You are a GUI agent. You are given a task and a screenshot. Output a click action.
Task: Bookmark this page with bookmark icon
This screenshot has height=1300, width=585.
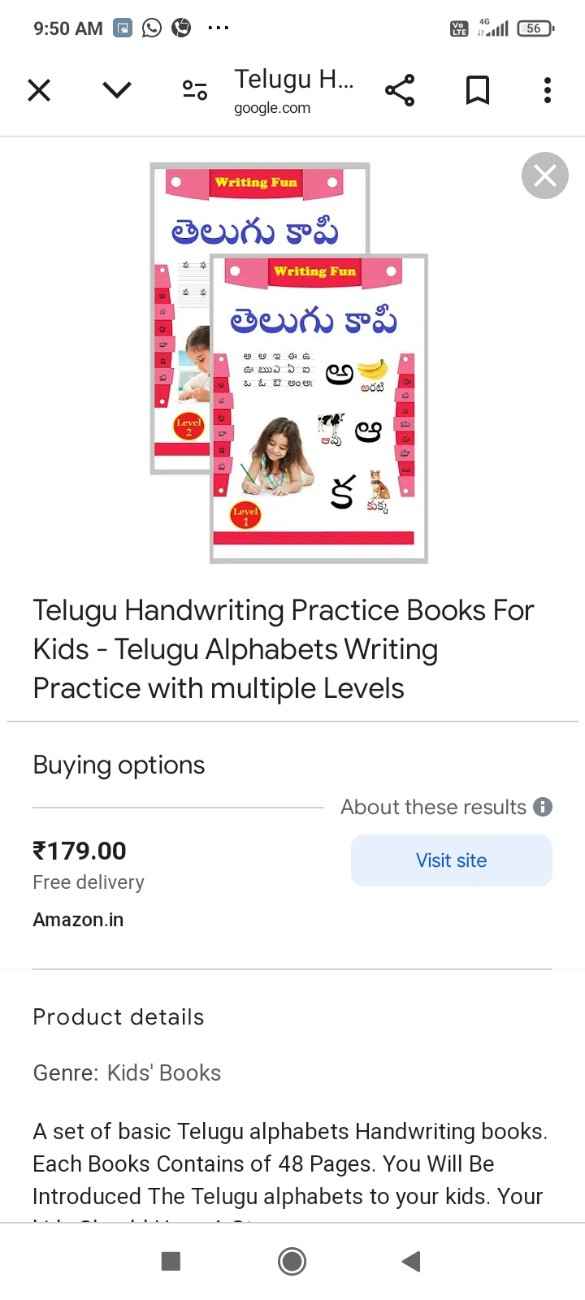pyautogui.click(x=478, y=91)
